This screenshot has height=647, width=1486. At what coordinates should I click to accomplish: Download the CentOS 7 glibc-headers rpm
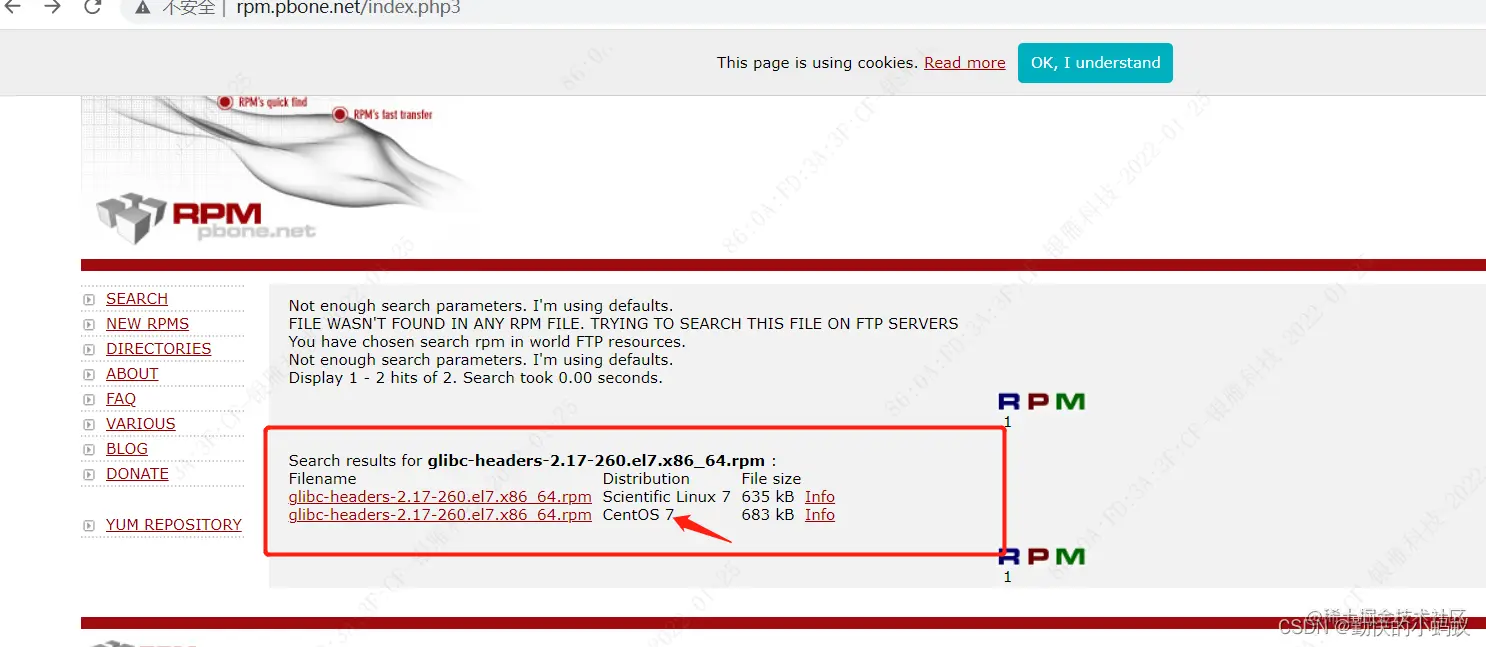click(x=440, y=515)
